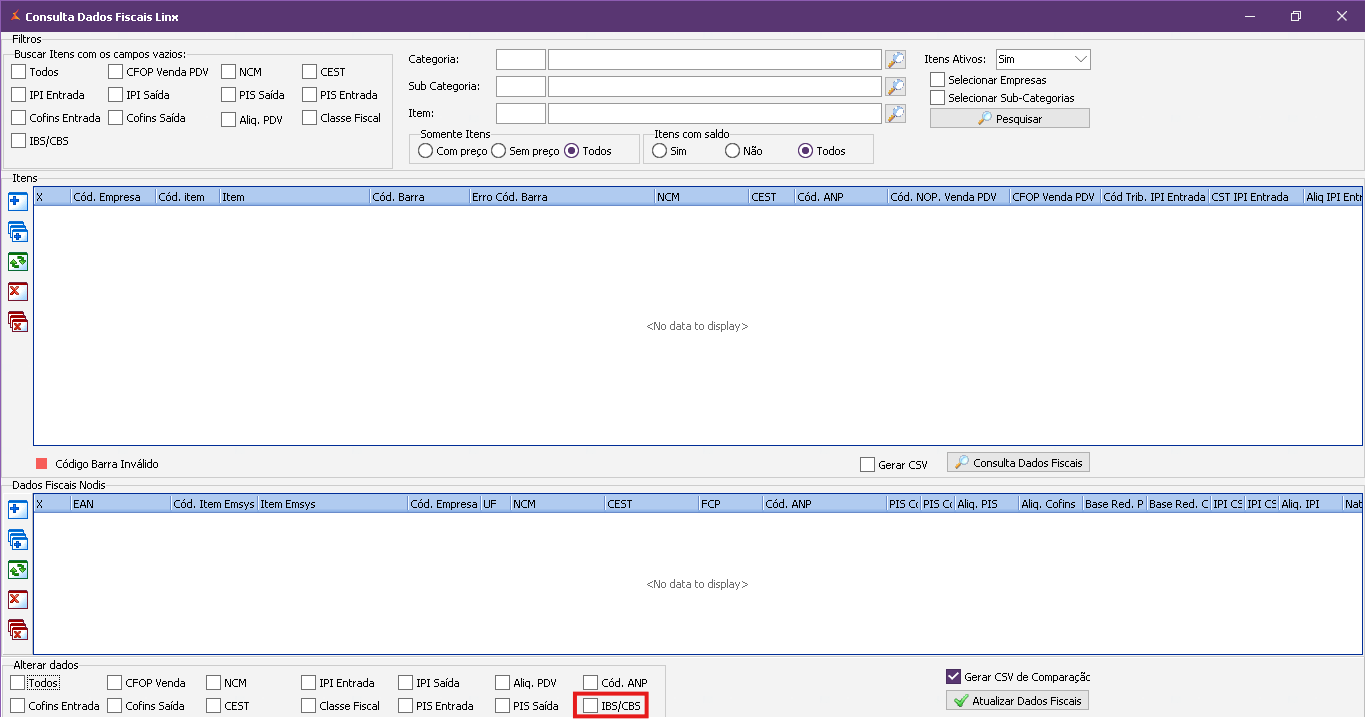
Task: Enable Classe Fiscal filter checkbox in Filtros
Action: pyautogui.click(x=309, y=118)
